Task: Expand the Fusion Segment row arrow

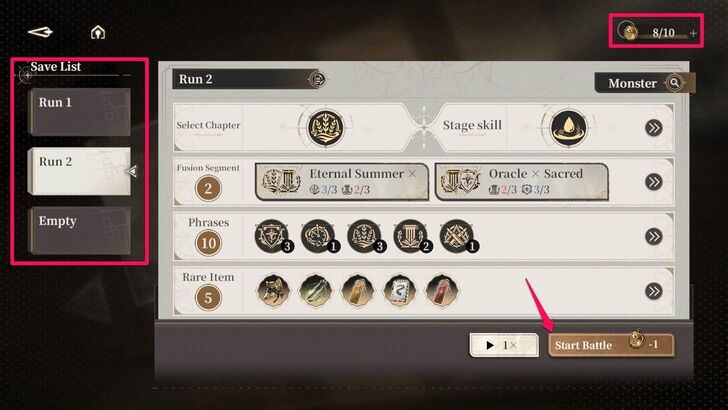Action: click(x=653, y=182)
